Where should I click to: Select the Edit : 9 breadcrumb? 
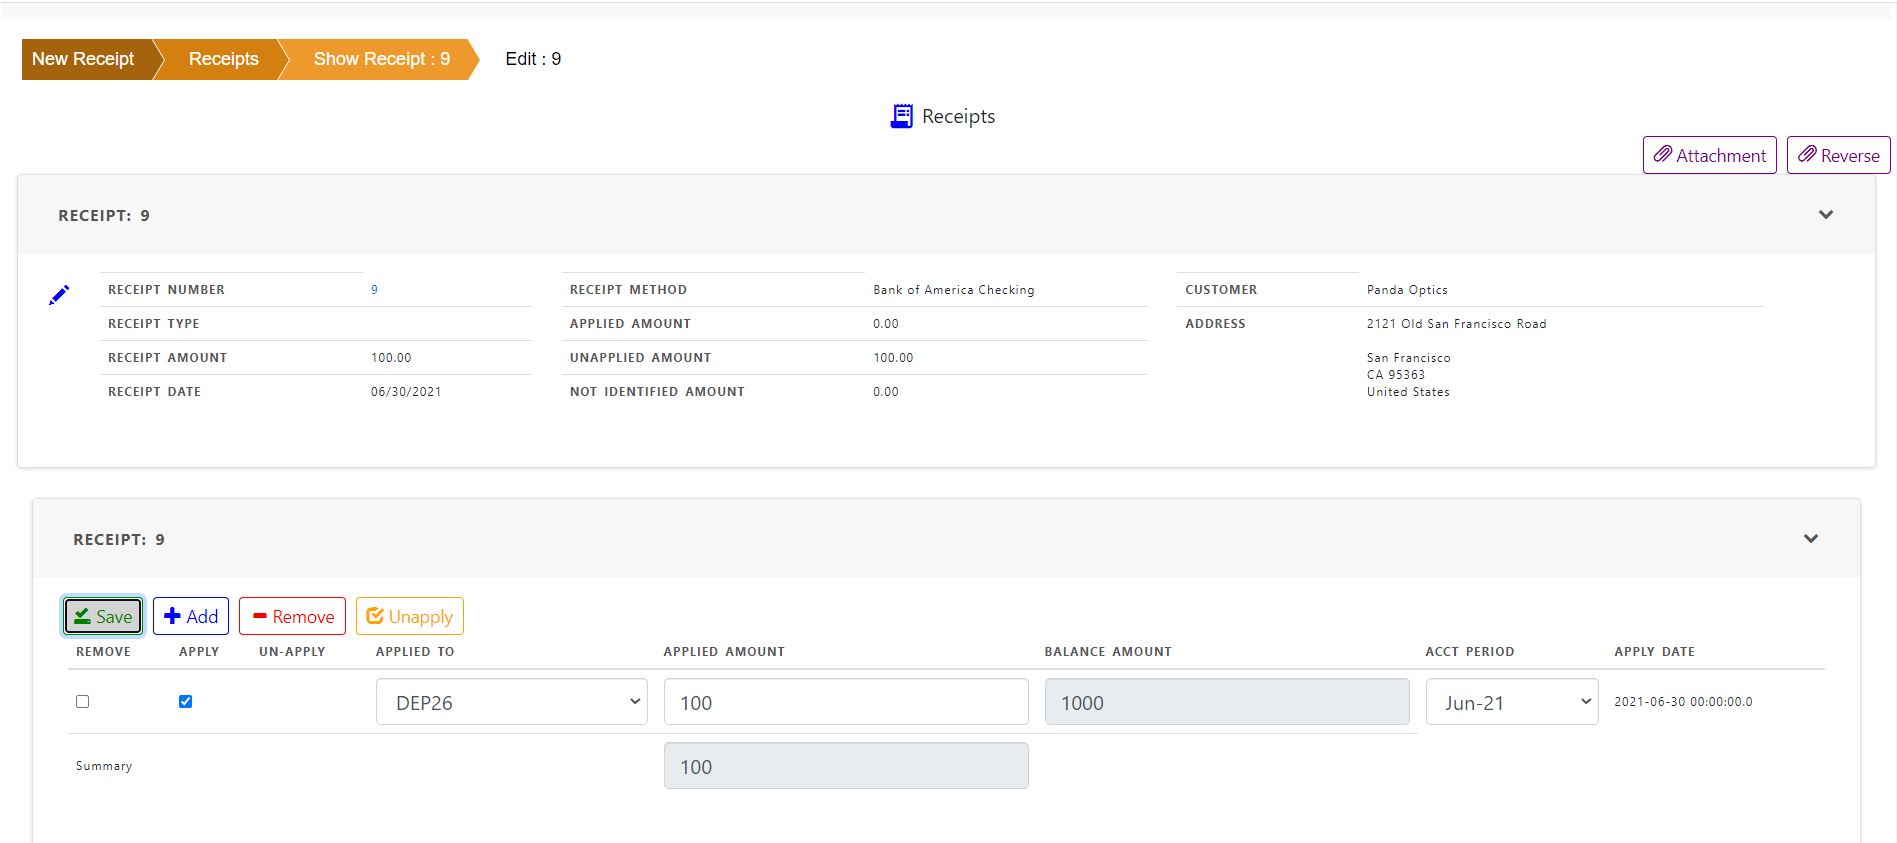[533, 59]
